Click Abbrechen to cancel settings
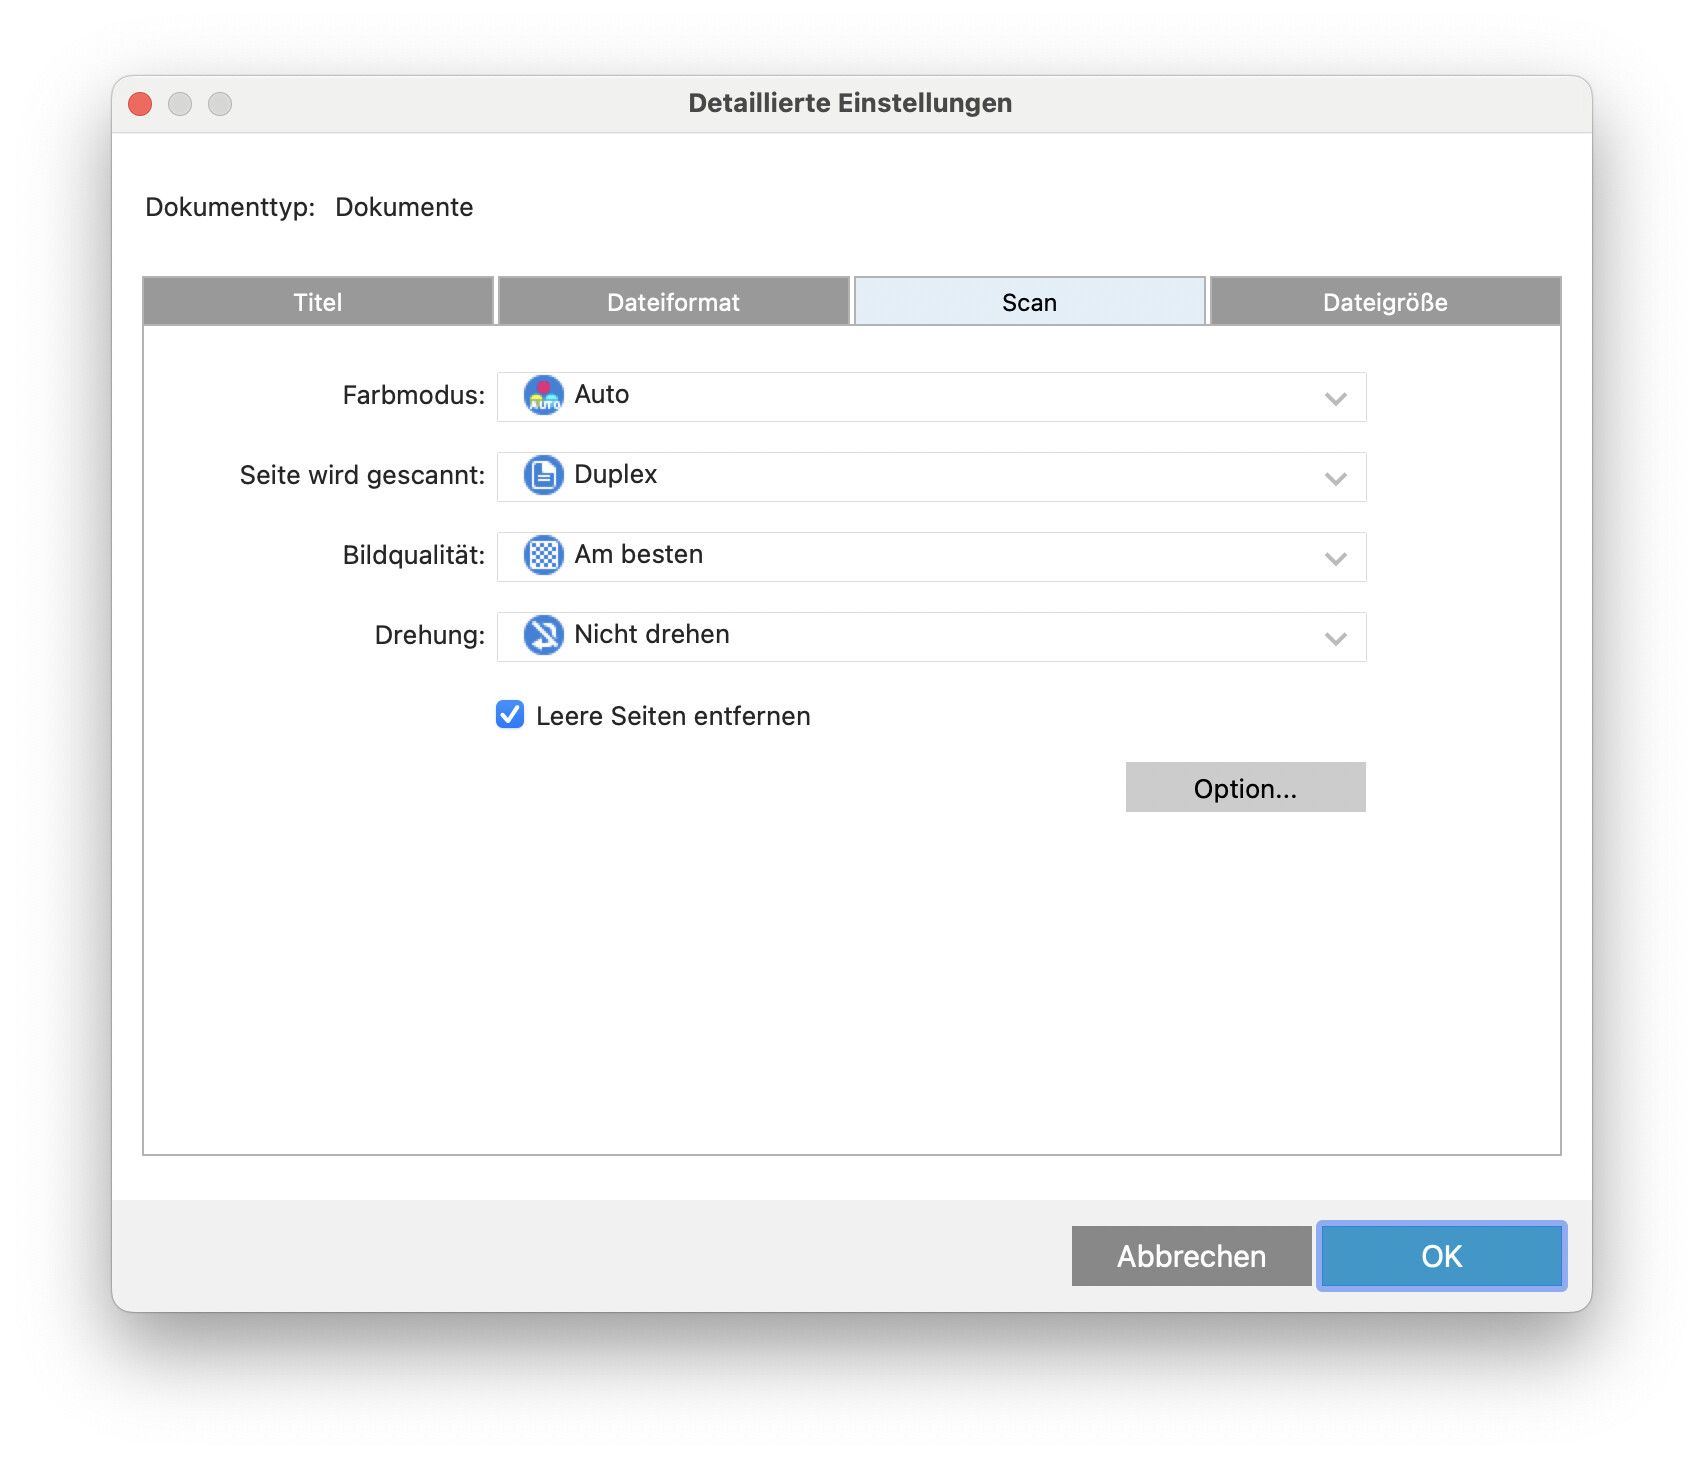 coord(1191,1256)
